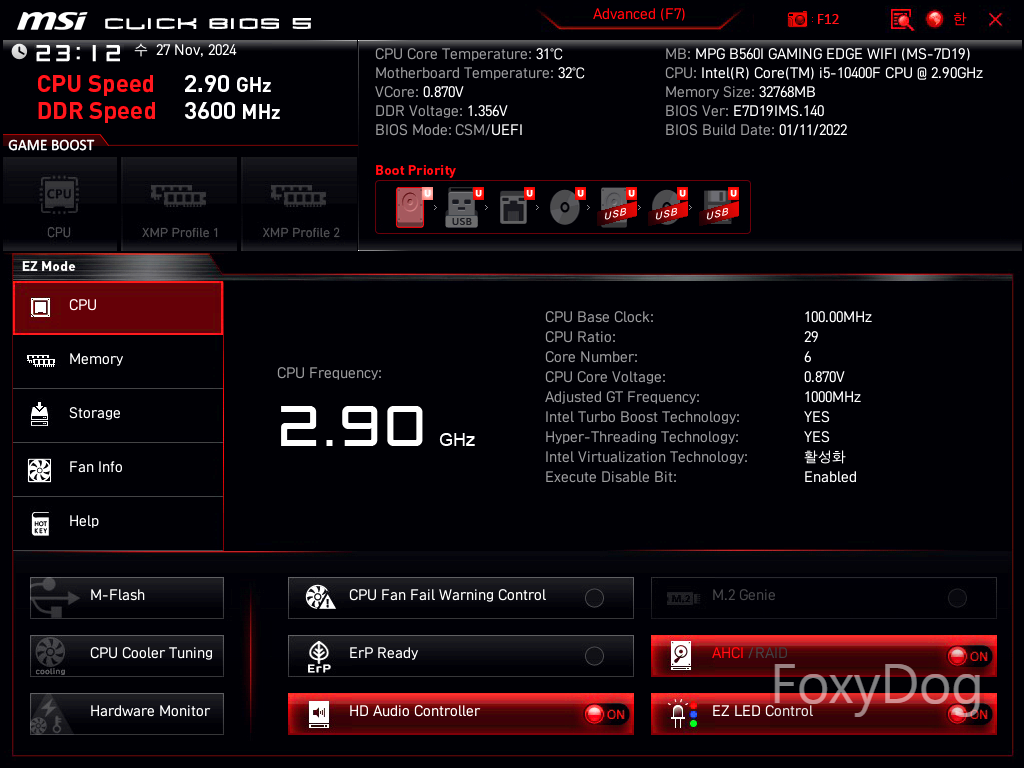This screenshot has height=768, width=1024.
Task: Click the M-Flash USB icon
Action: 54,598
